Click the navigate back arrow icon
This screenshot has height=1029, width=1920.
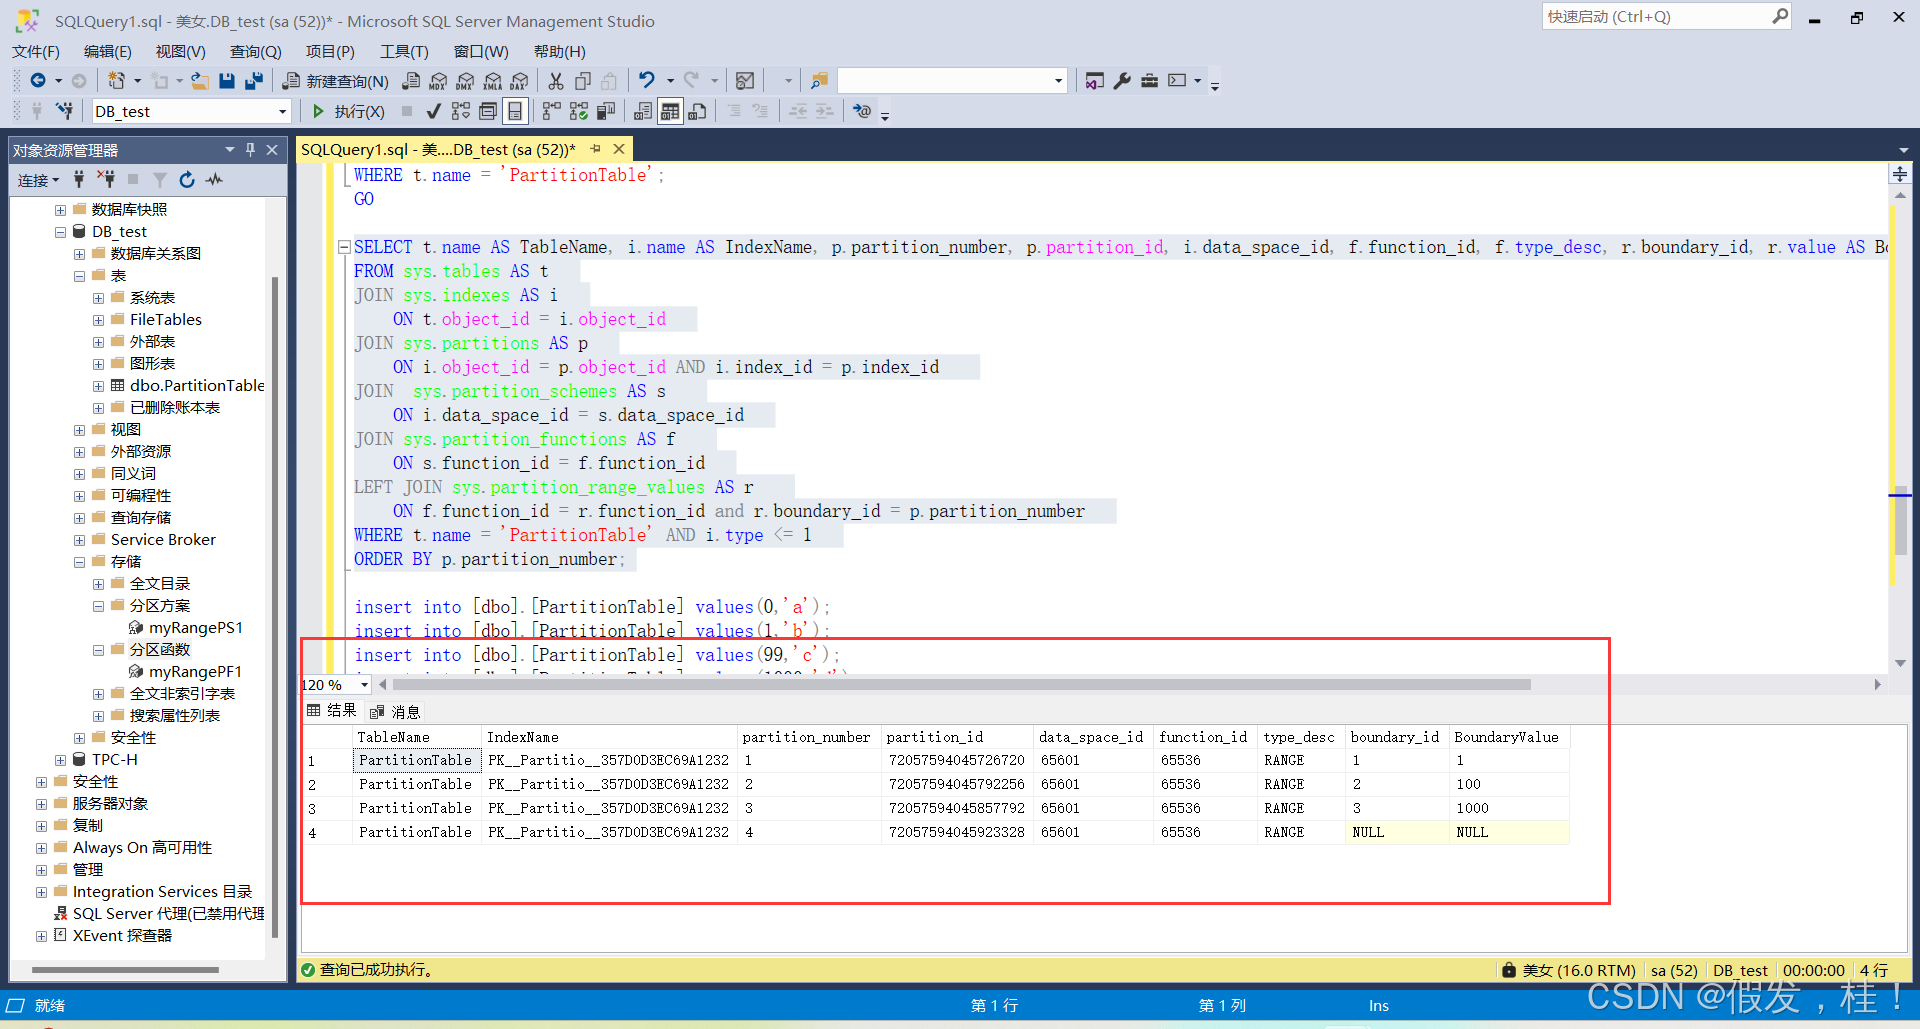38,81
